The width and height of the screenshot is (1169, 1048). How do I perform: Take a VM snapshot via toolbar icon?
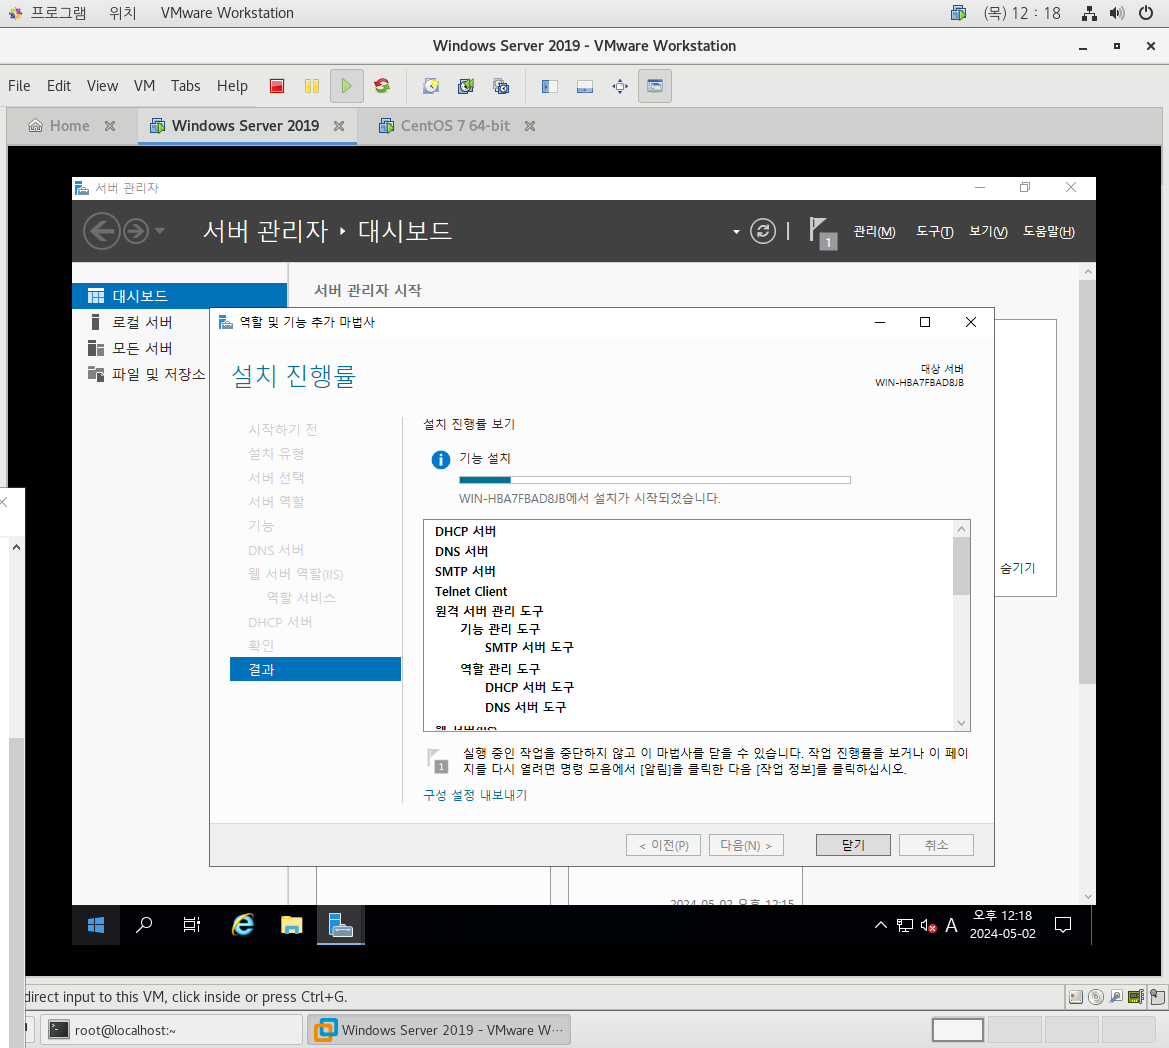click(431, 86)
